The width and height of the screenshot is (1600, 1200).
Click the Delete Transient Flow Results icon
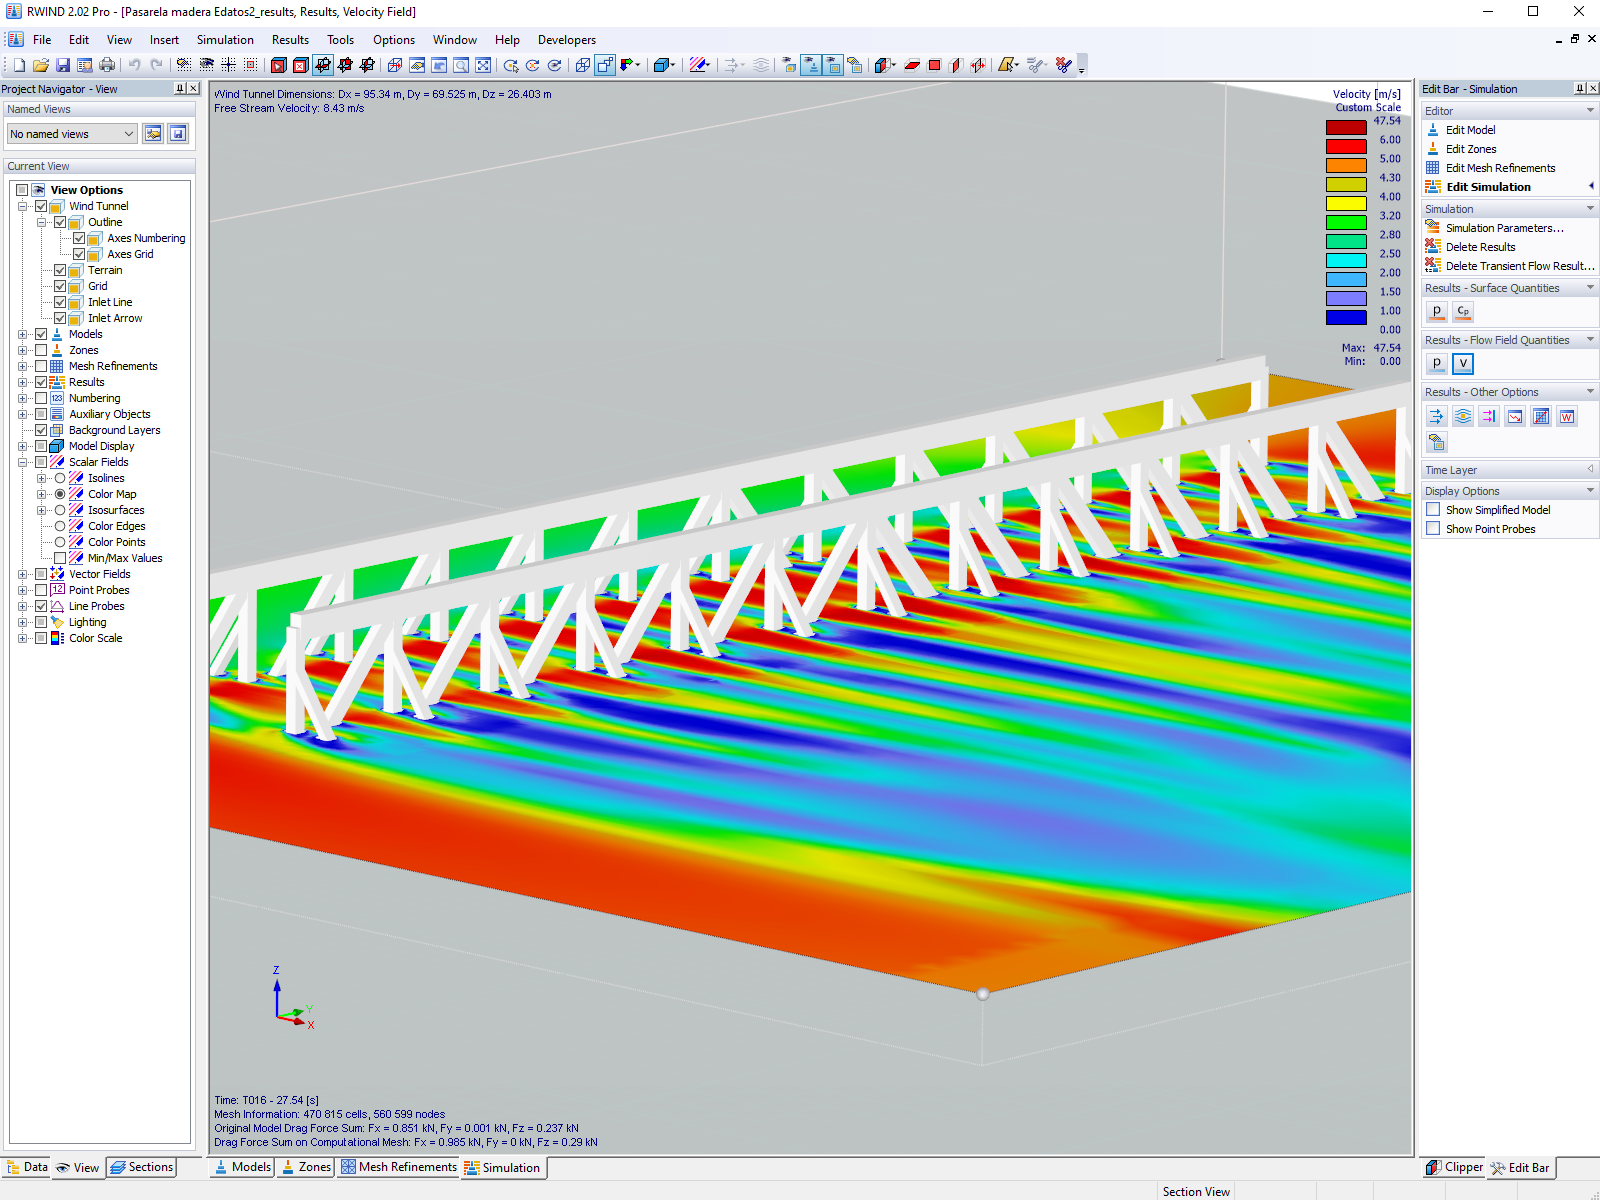[1434, 265]
